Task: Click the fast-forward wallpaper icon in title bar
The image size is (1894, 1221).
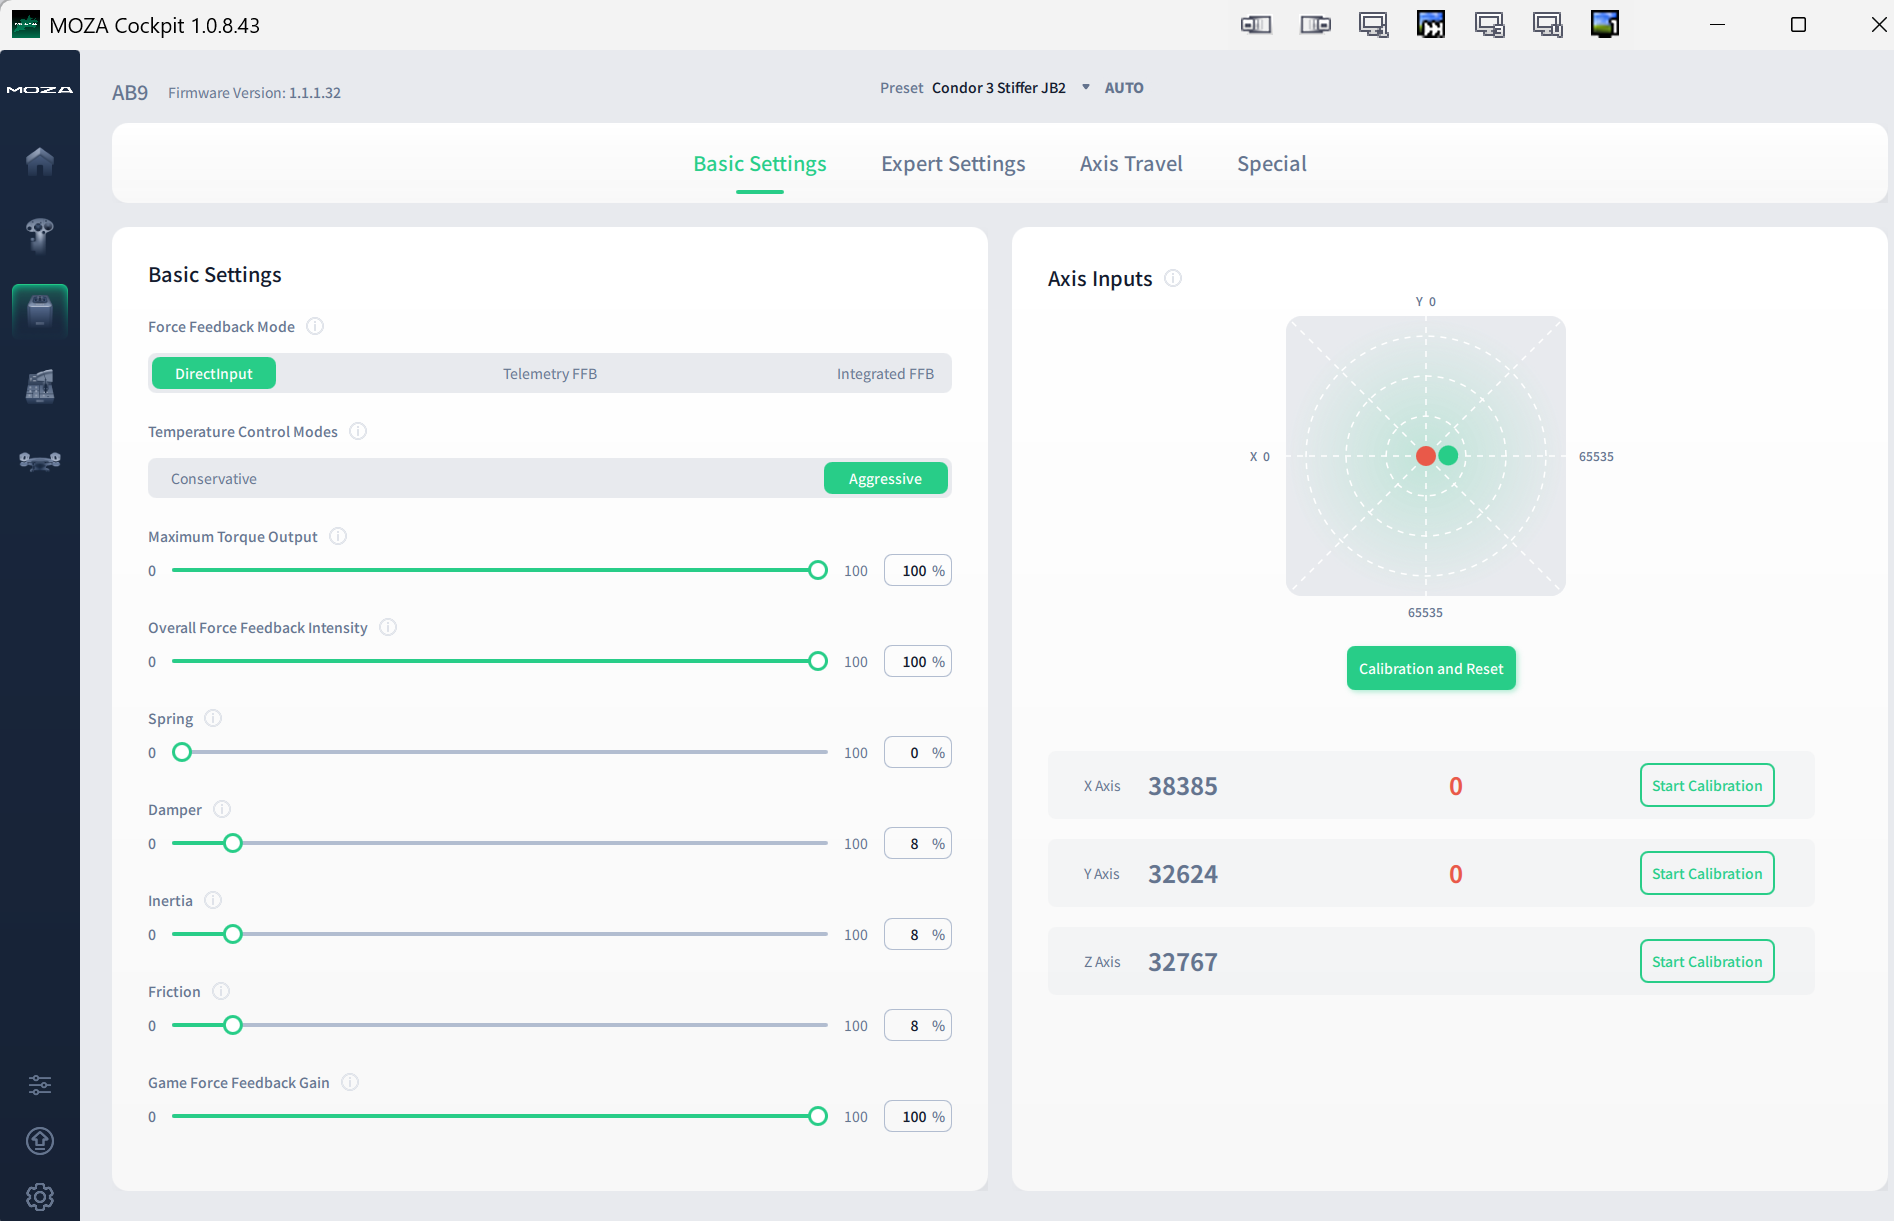Action: point(1431,25)
